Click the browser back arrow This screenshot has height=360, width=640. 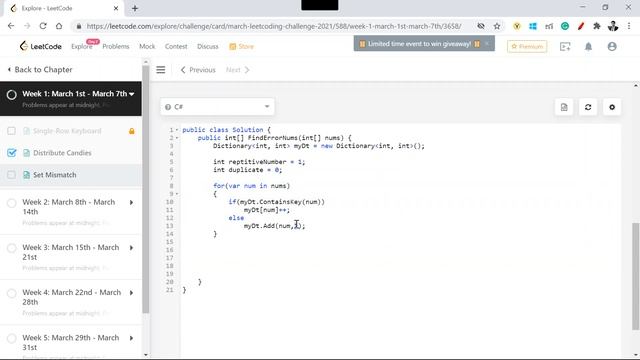tap(11, 26)
